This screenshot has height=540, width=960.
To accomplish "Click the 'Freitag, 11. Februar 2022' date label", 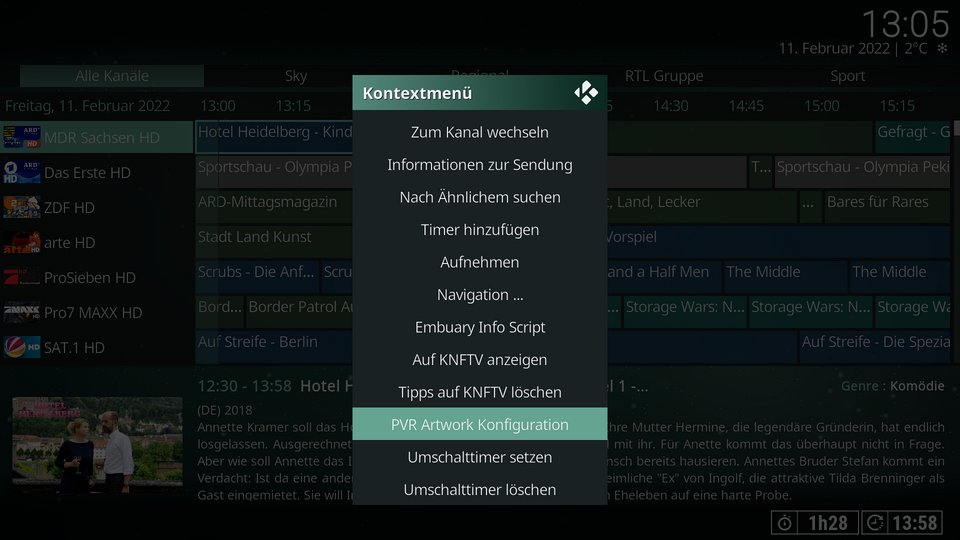I will [x=88, y=106].
